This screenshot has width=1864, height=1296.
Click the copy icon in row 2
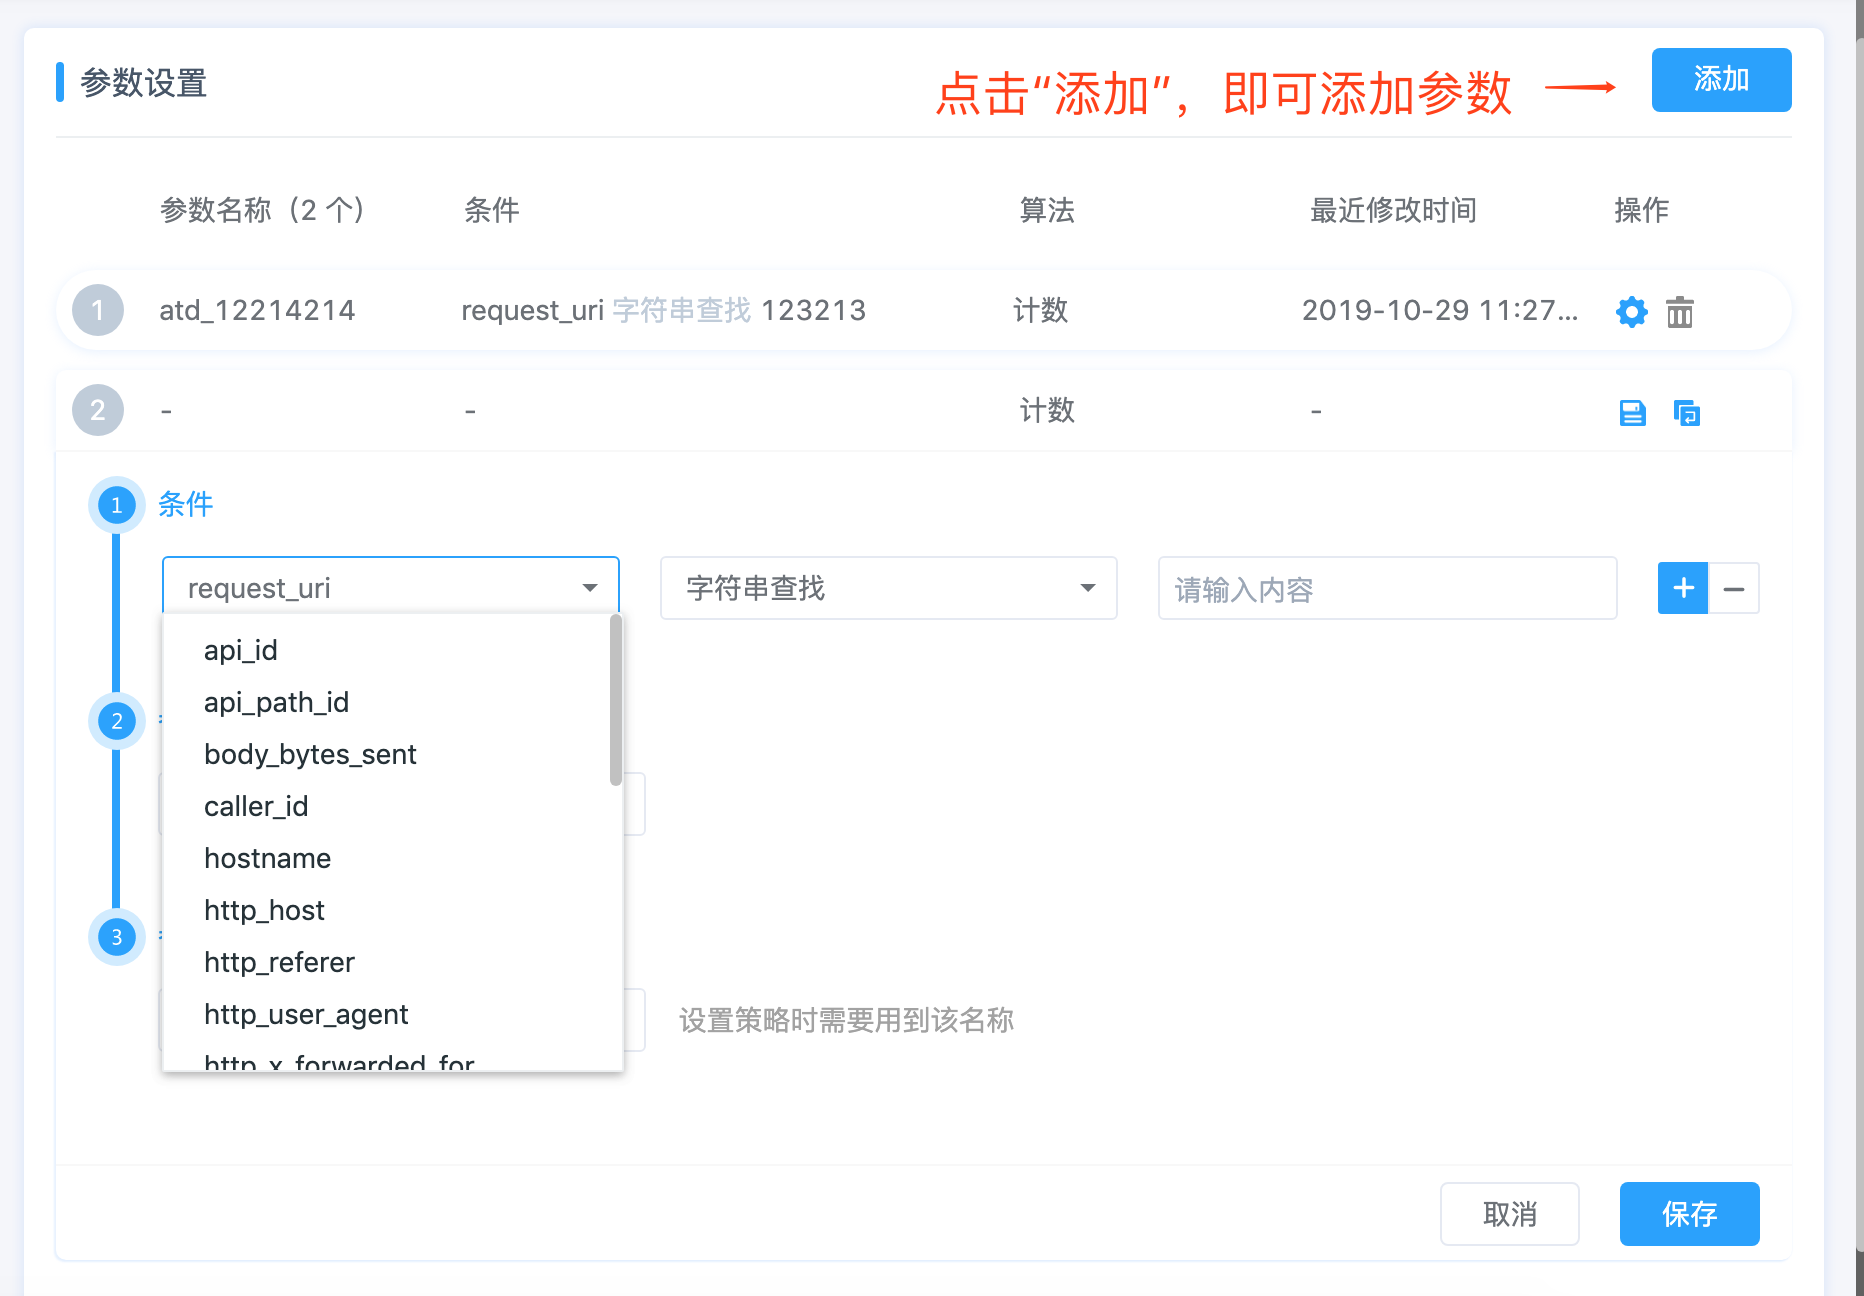click(x=1687, y=412)
